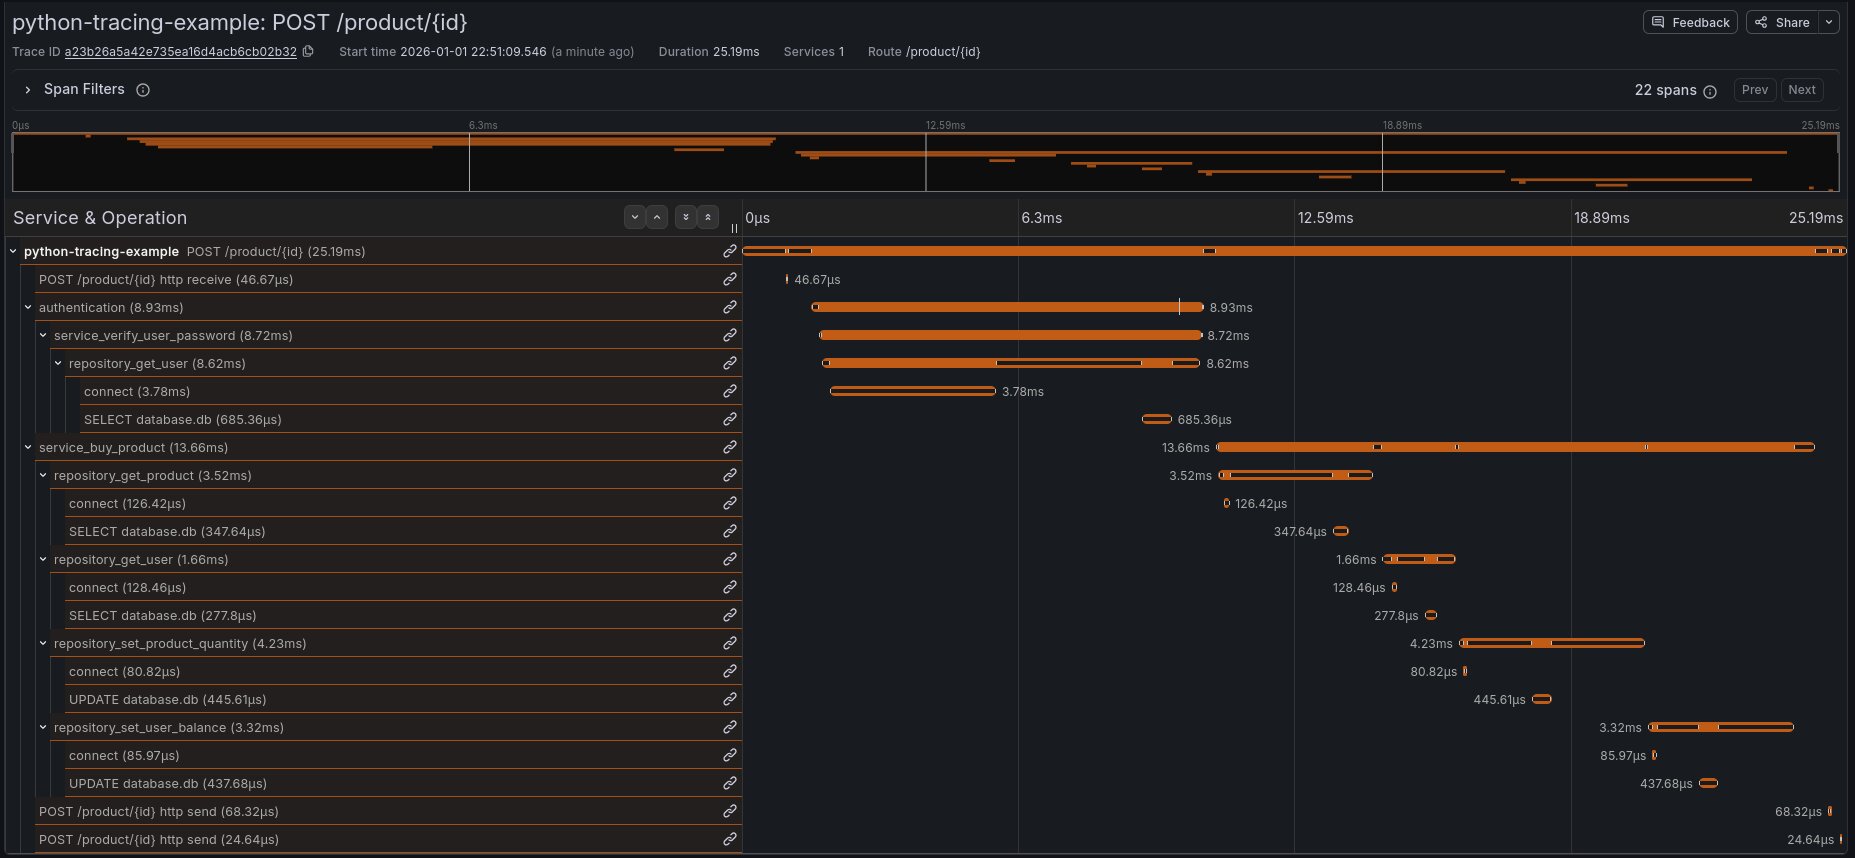Image resolution: width=1855 pixels, height=858 pixels.
Task: Click the collapse one level (-1) icon
Action: click(x=657, y=217)
